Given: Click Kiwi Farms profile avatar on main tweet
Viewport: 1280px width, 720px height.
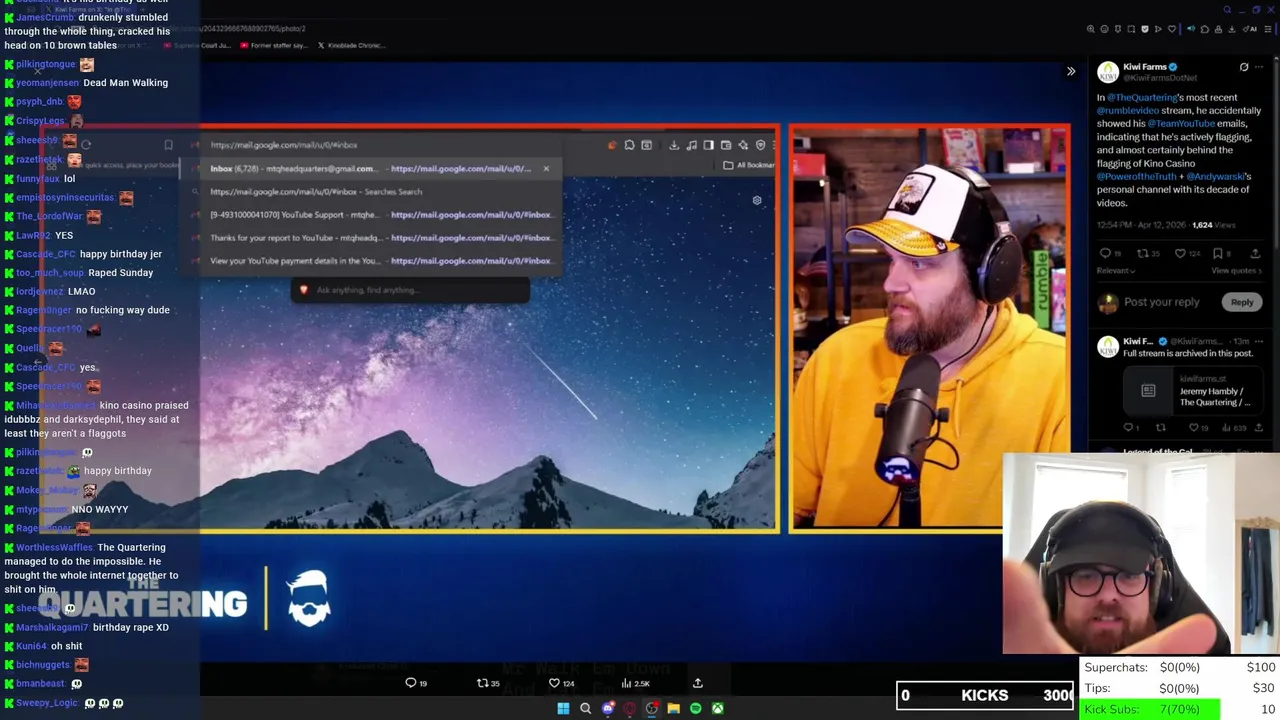Looking at the screenshot, I should (x=1108, y=73).
